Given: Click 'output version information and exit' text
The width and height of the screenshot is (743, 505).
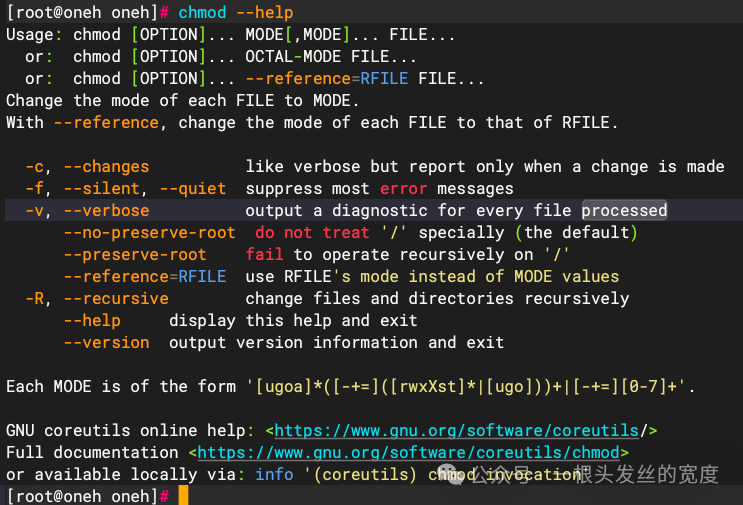Looking at the screenshot, I should 336,343.
